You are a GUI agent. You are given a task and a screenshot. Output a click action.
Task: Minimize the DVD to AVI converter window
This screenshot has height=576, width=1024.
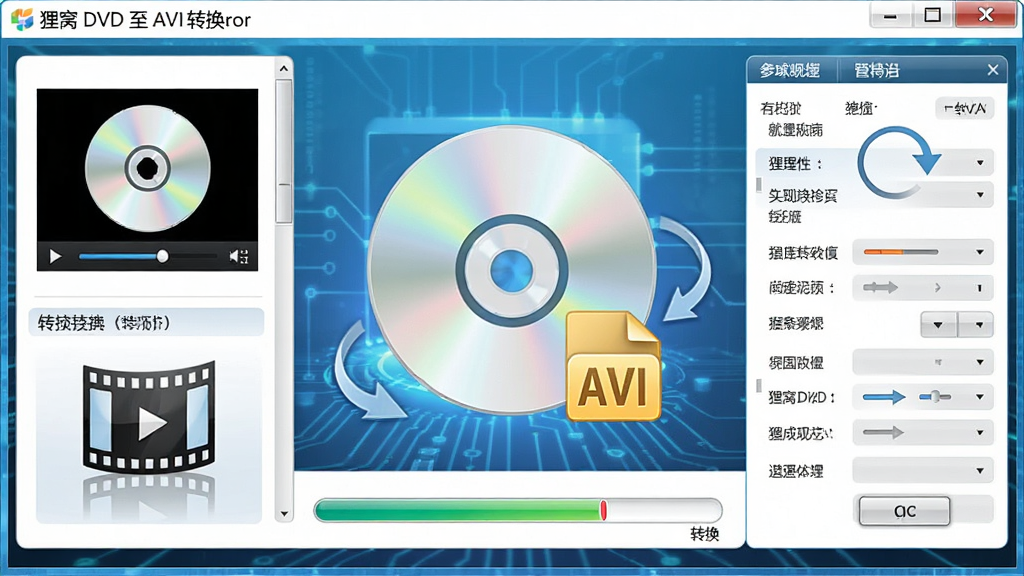click(890, 16)
